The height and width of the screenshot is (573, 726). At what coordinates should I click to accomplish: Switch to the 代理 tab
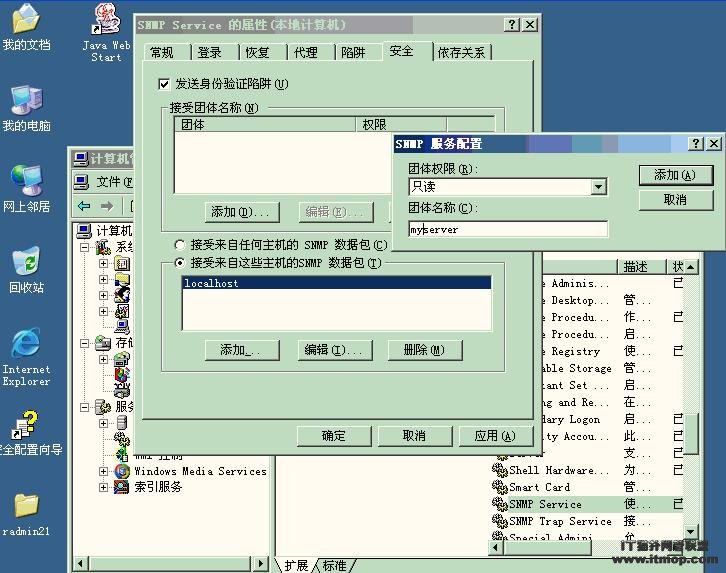(x=306, y=52)
